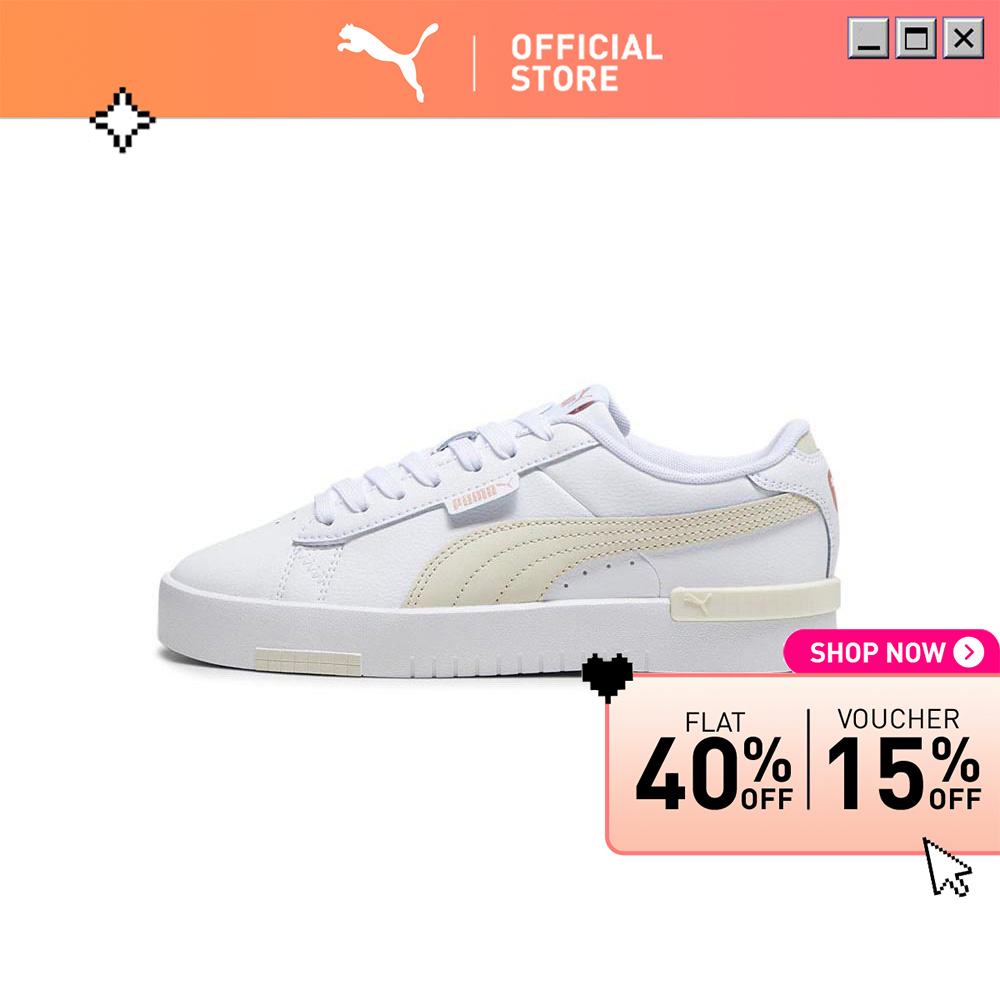
Task: Click the Puma leaping cat logo
Action: click(x=388, y=61)
